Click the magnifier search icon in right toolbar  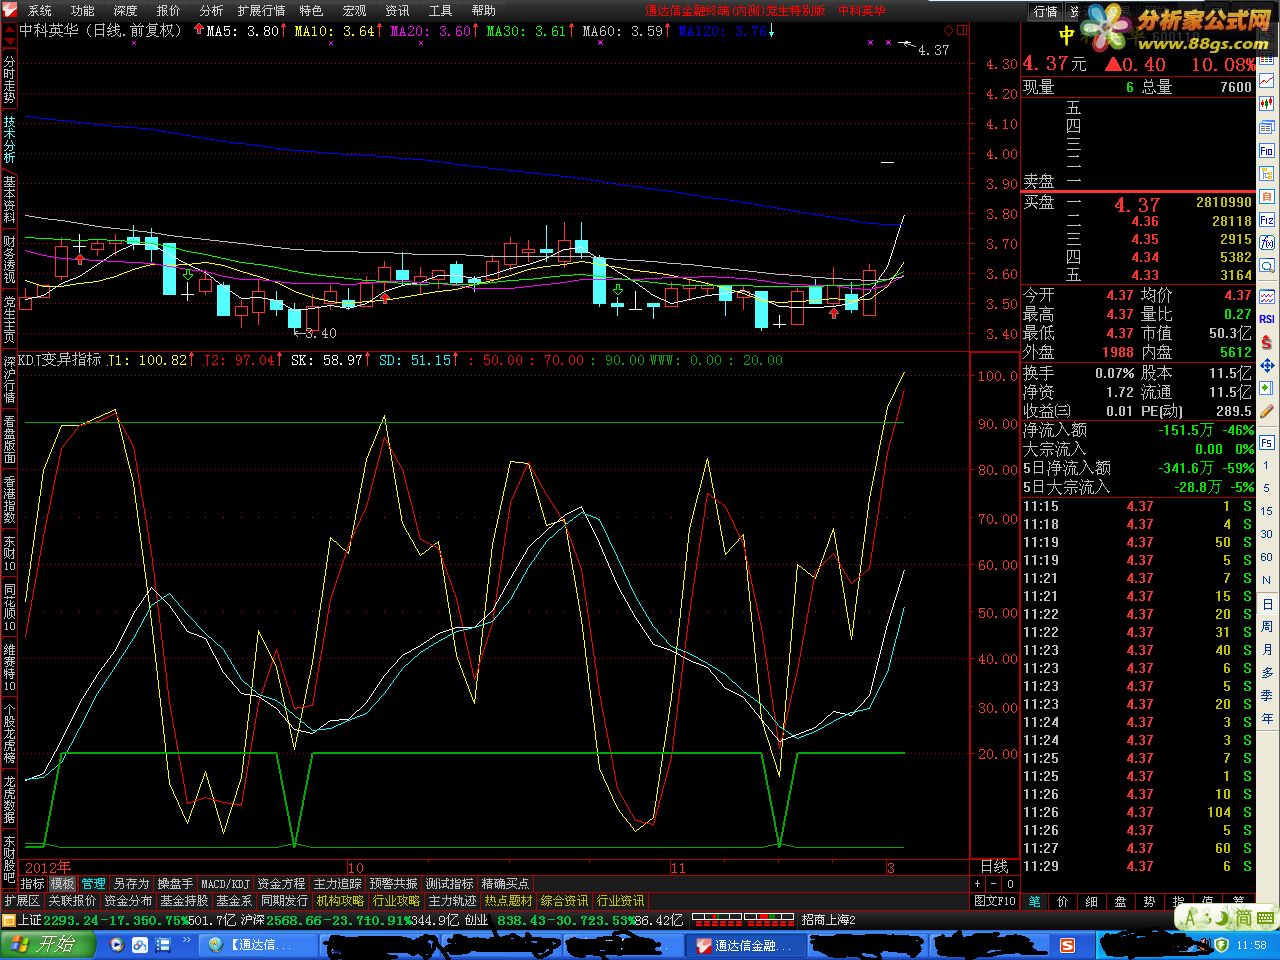pyautogui.click(x=1267, y=266)
